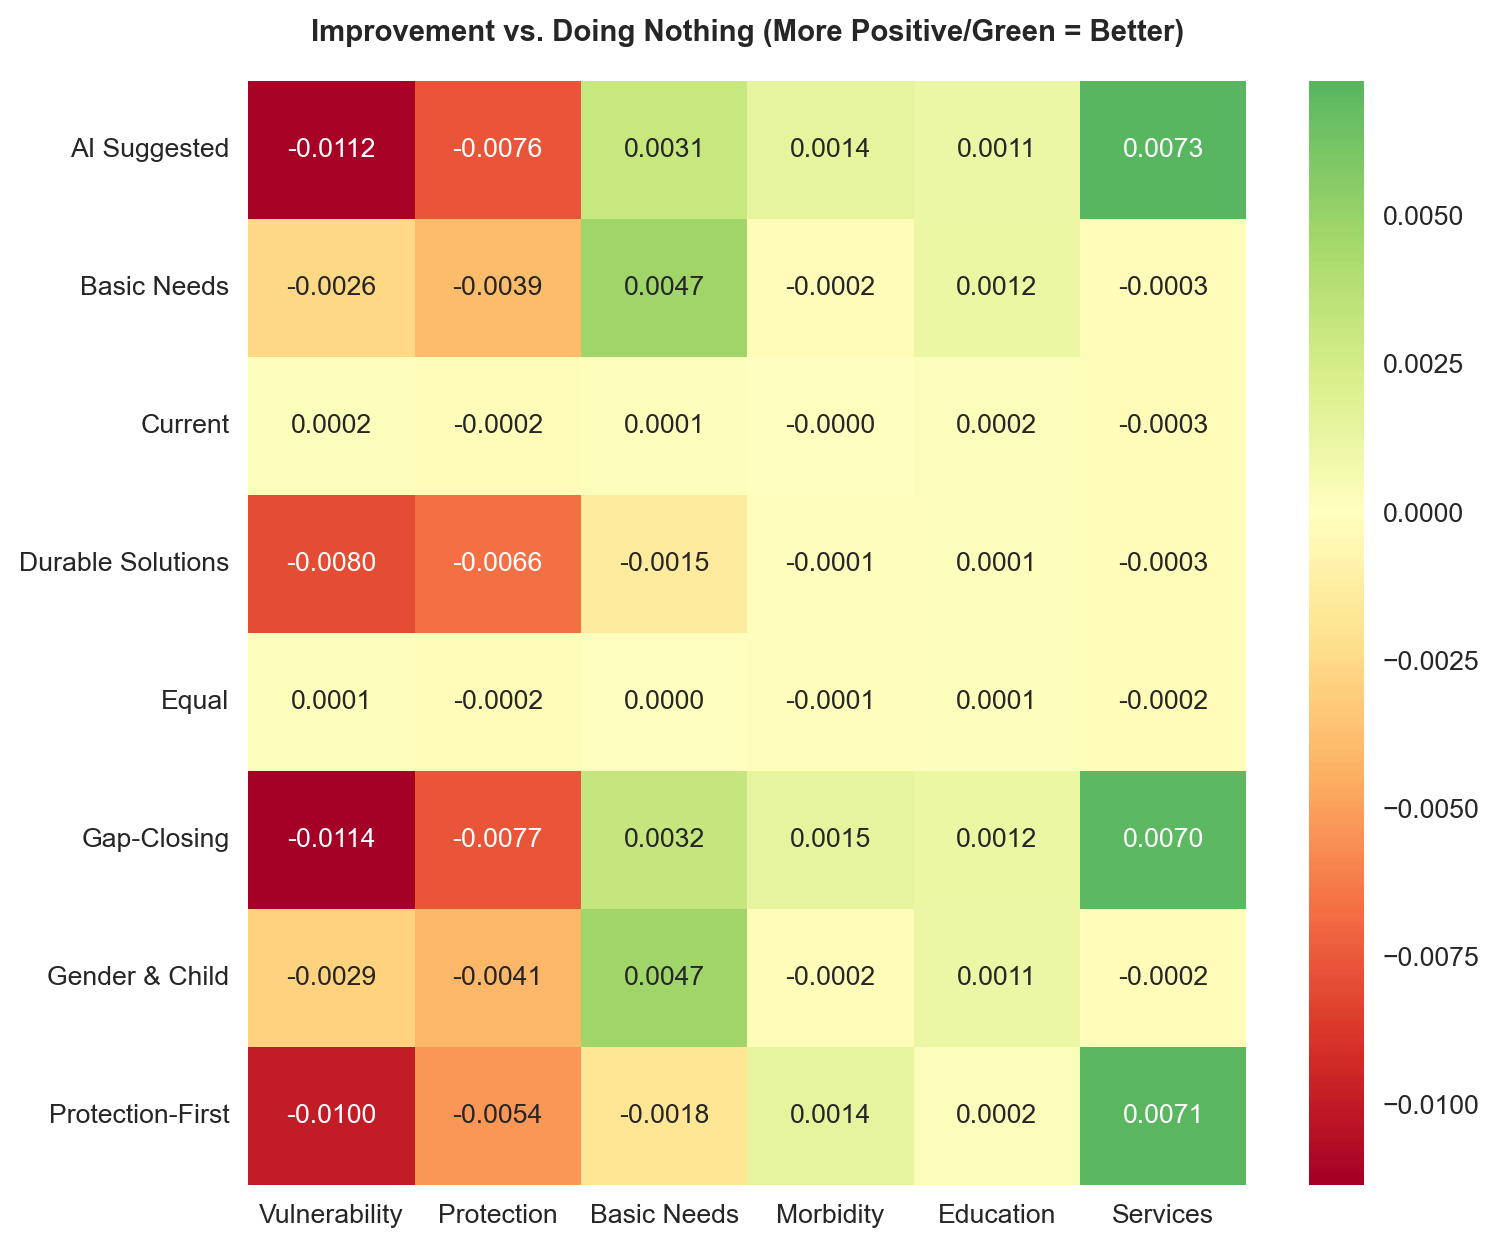Screen dimensions: 1498x1247
Task: Click the Services column label
Action: (1162, 1214)
